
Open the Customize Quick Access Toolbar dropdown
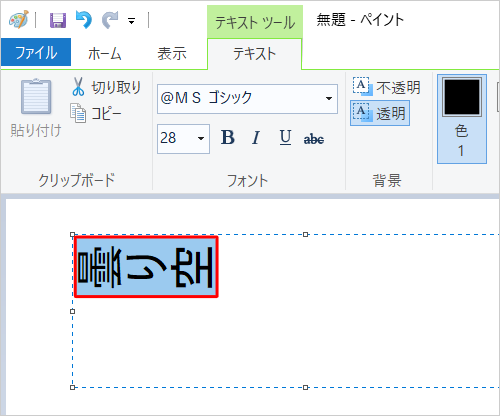coord(132,21)
